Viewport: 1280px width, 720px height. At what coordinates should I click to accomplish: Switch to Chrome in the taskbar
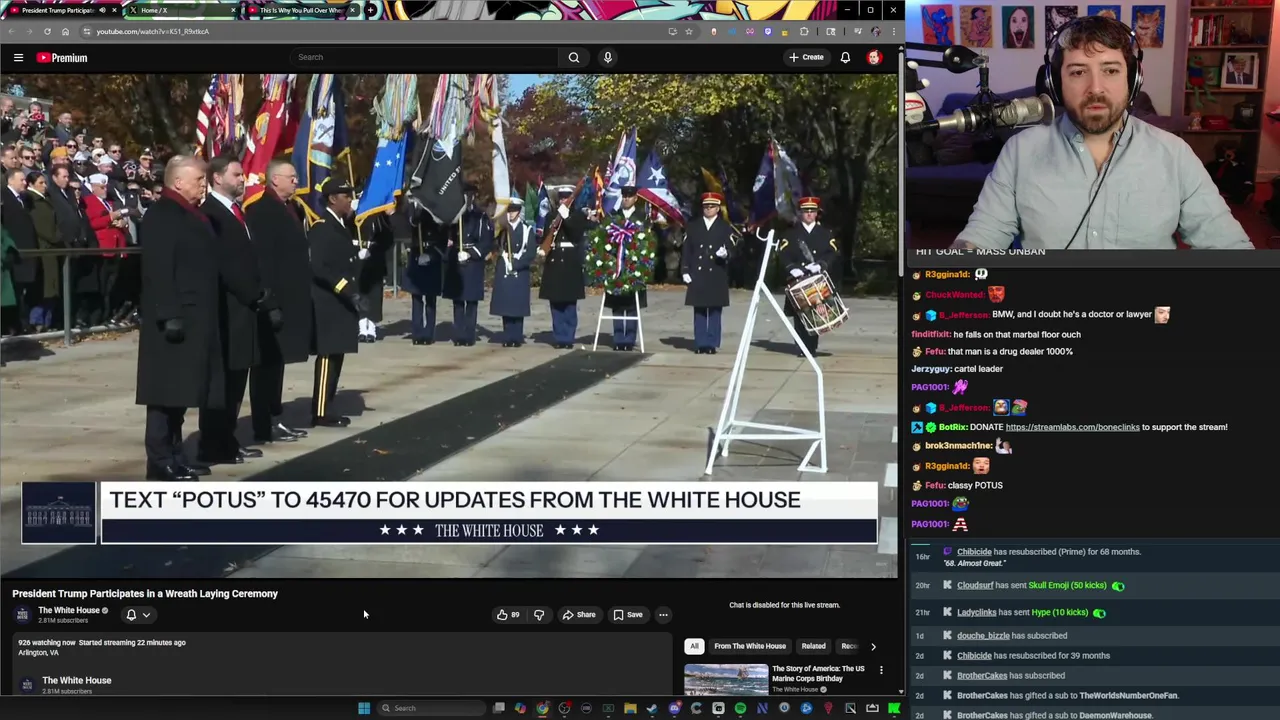click(x=542, y=708)
